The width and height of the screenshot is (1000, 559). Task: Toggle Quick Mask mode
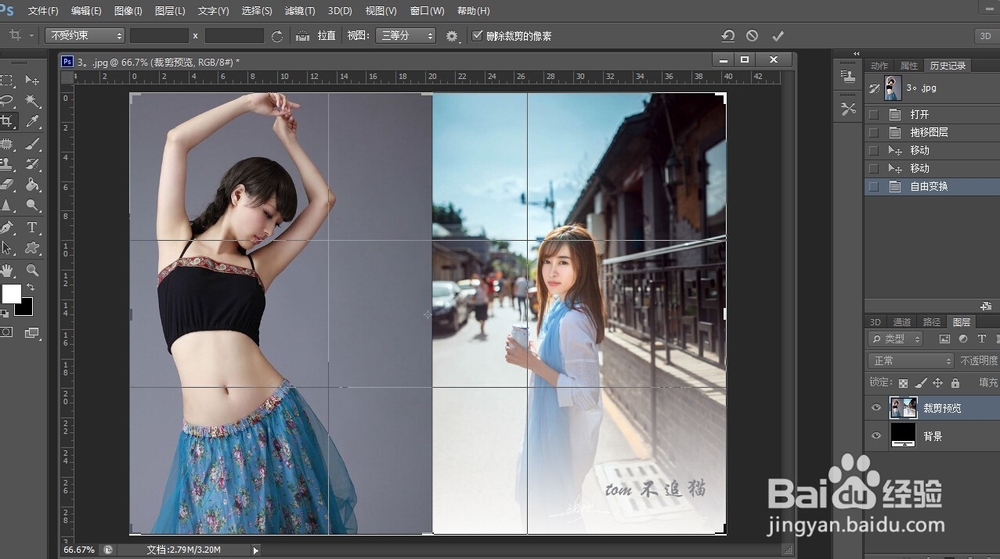click(x=6, y=332)
